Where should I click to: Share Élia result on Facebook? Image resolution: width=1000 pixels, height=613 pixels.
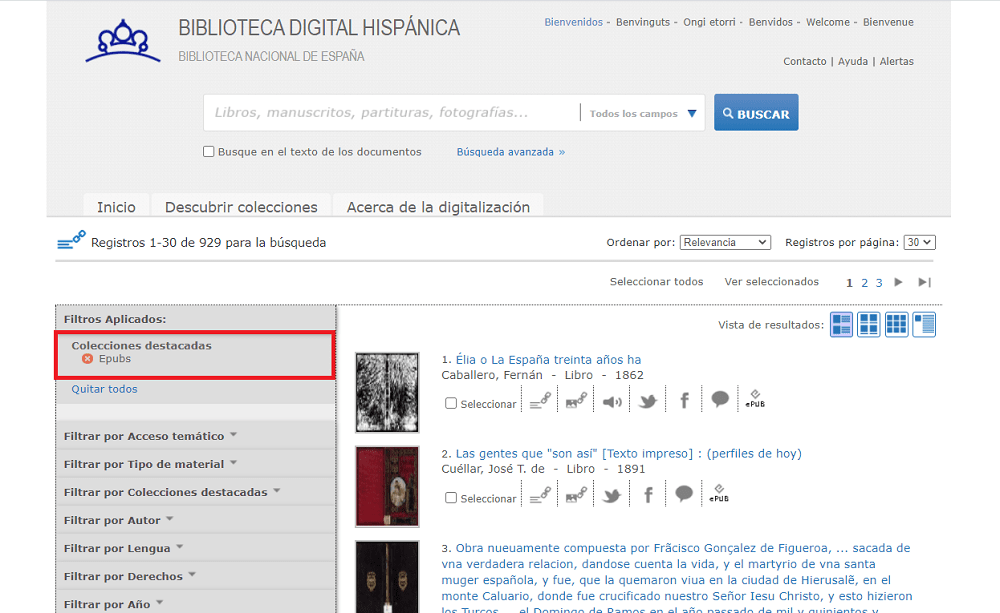pos(684,401)
